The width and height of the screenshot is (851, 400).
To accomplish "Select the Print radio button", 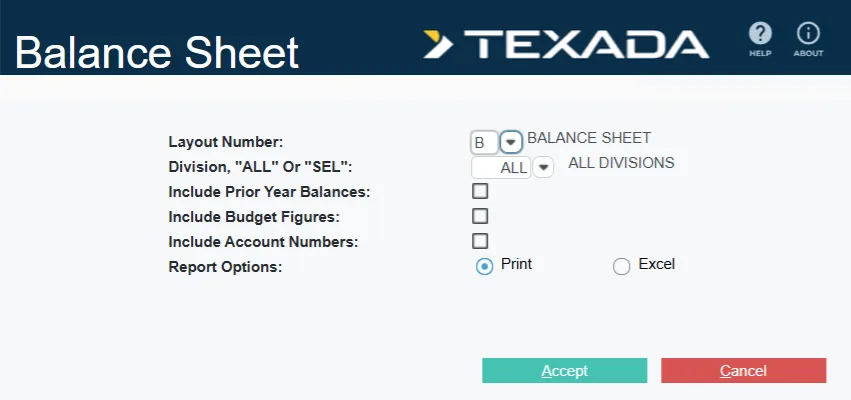I will click(x=485, y=266).
